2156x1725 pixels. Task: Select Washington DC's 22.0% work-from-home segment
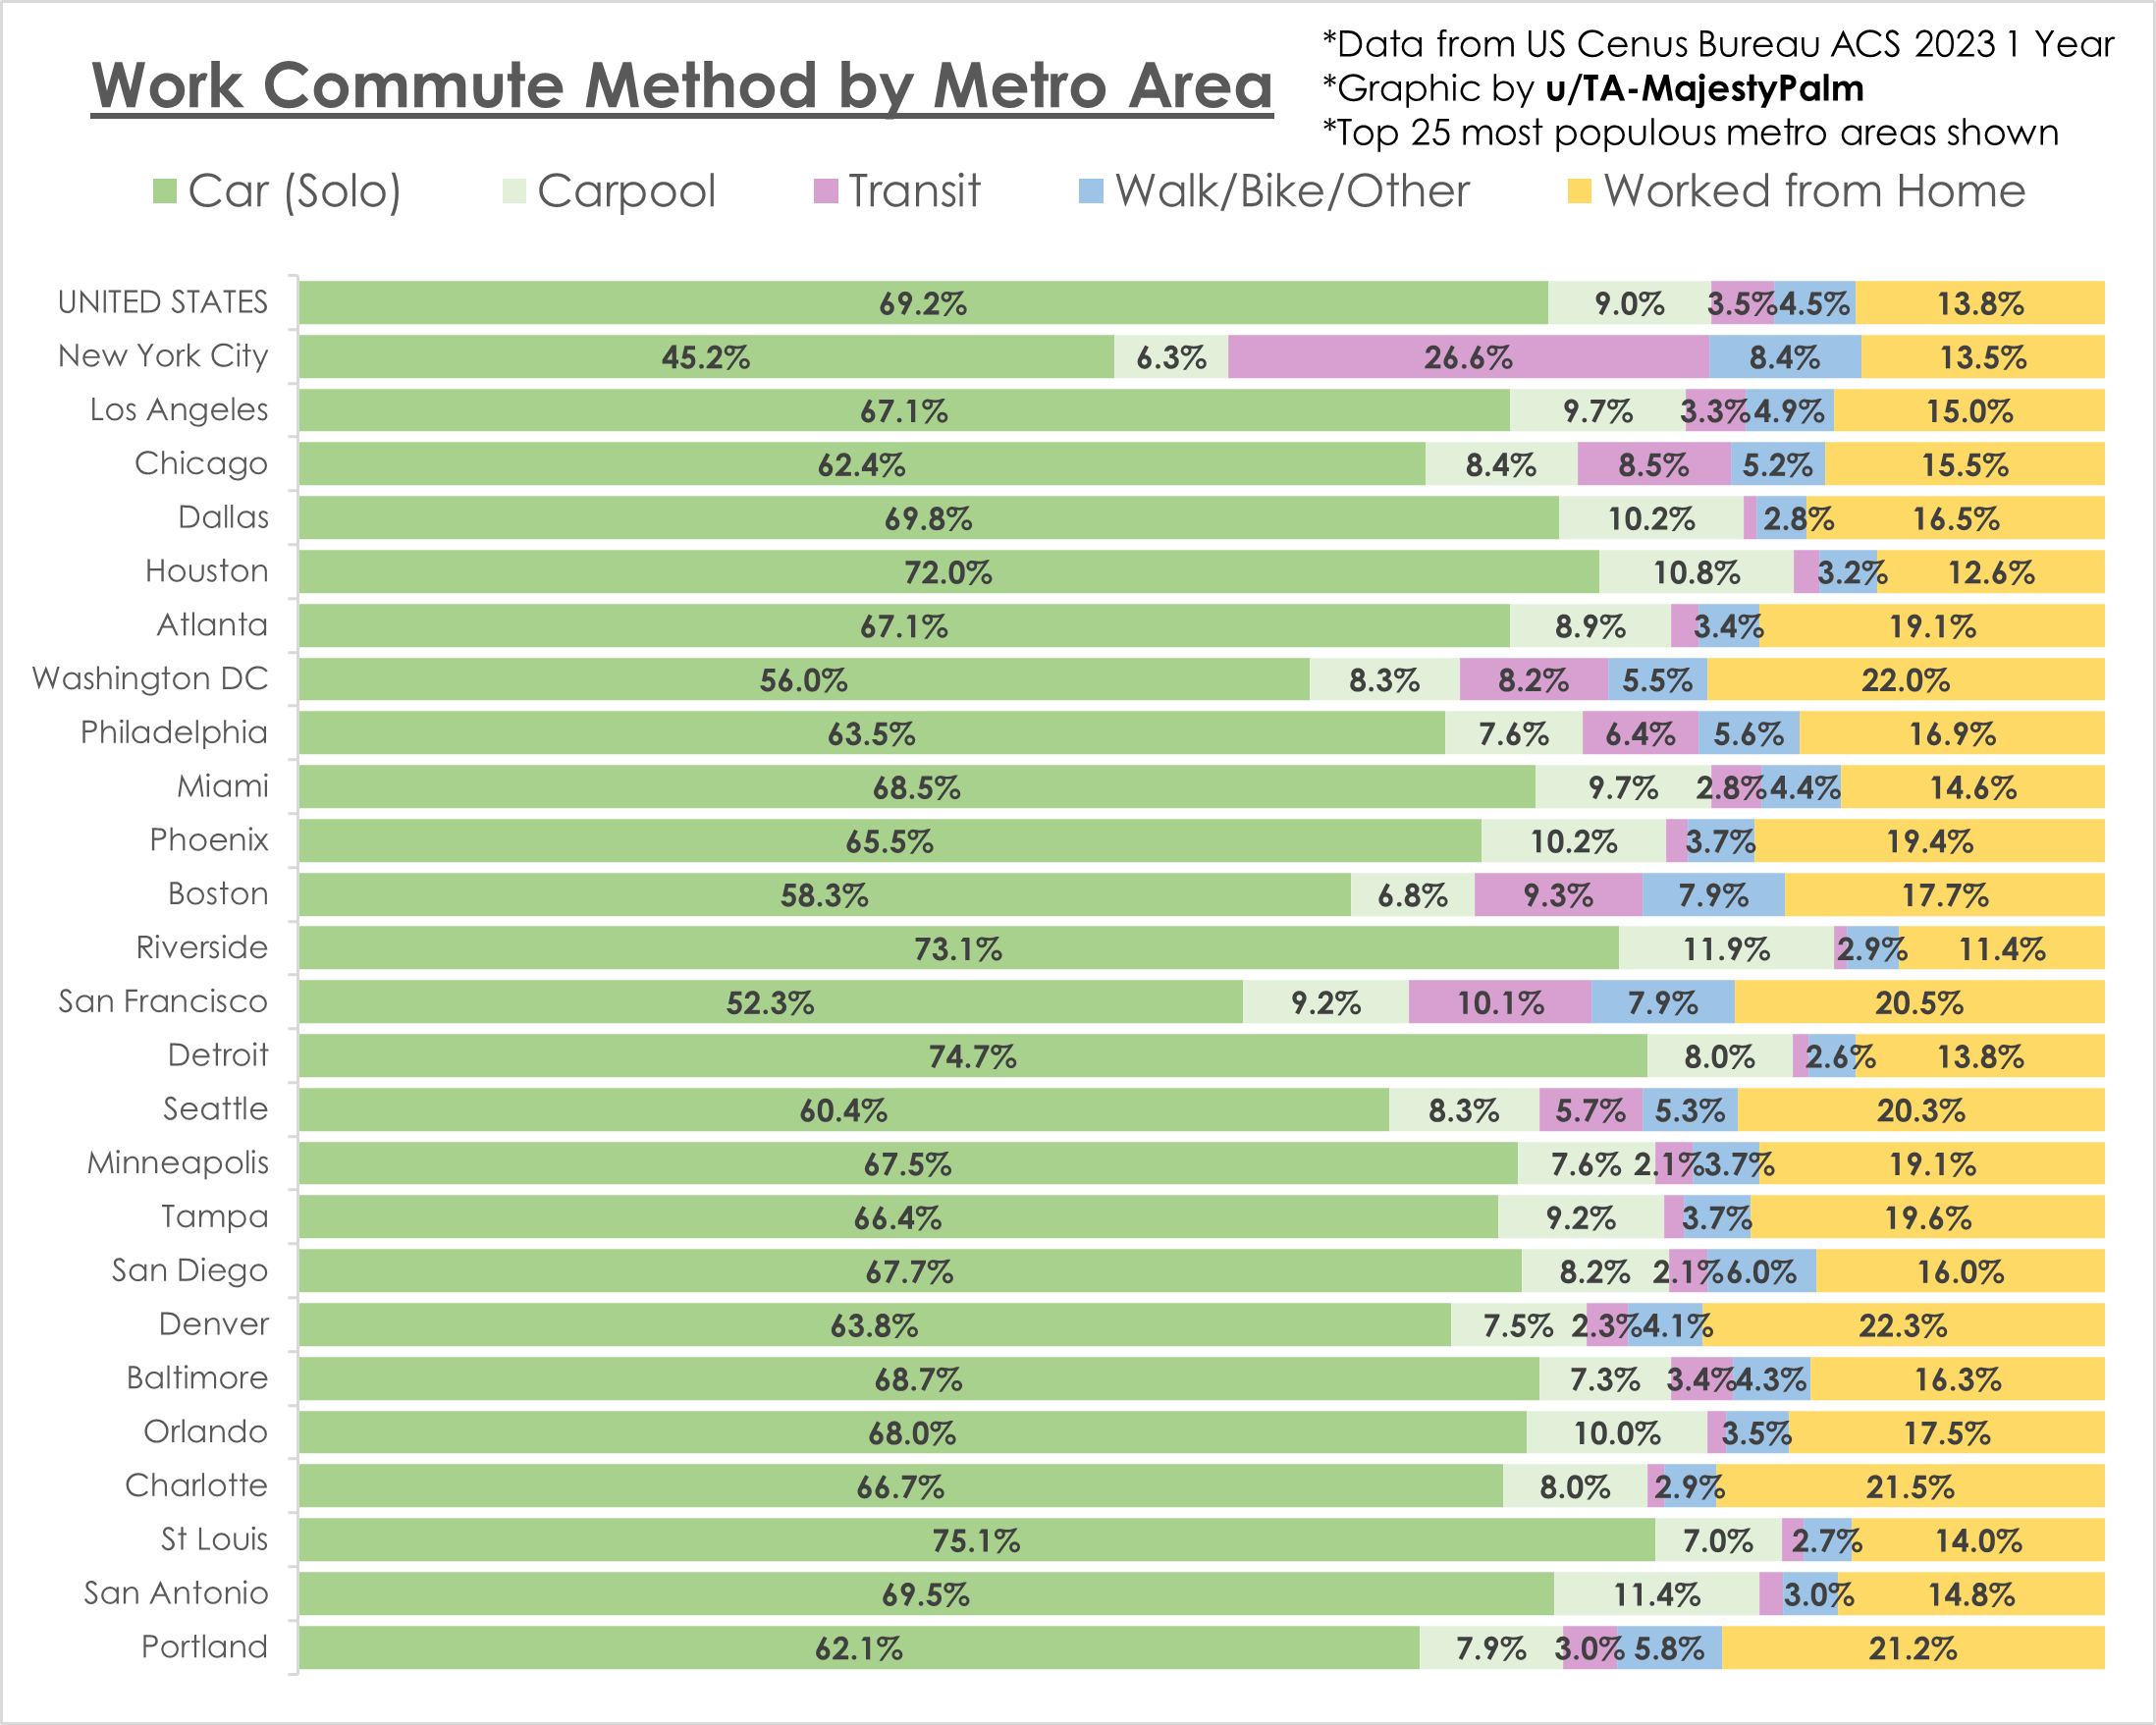[1904, 680]
